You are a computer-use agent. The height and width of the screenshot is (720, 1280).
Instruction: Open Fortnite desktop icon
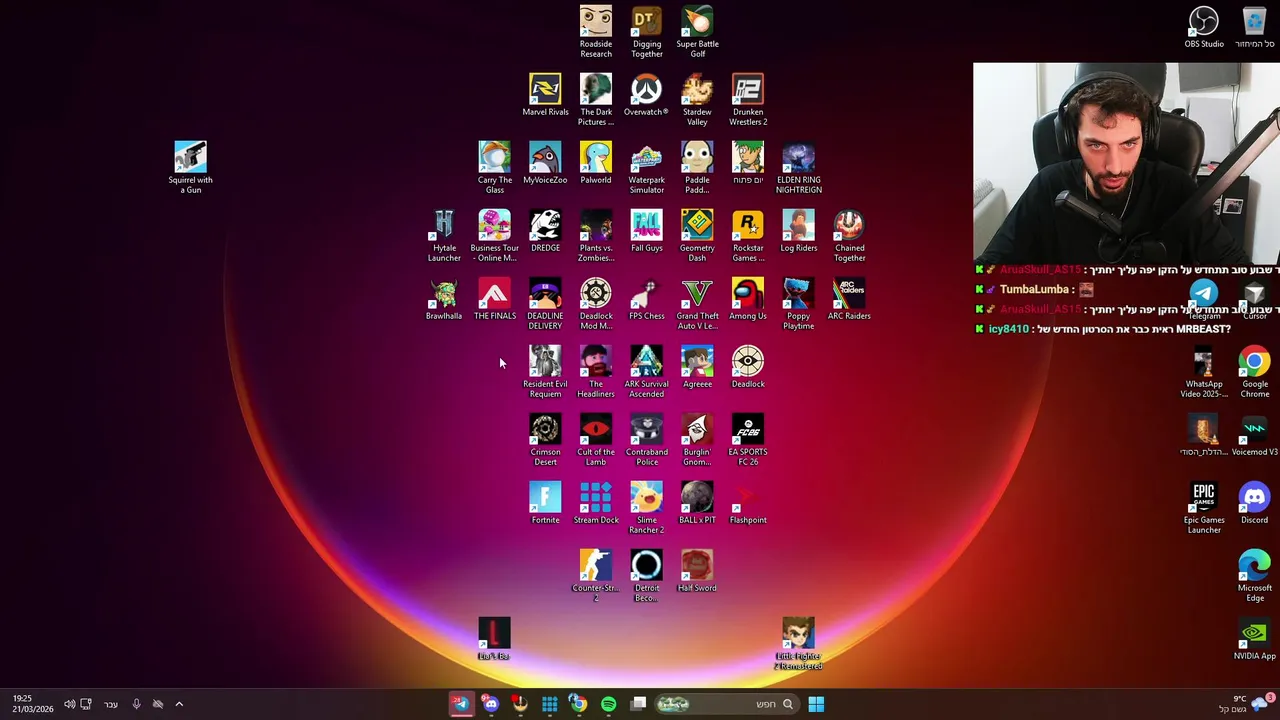545,503
